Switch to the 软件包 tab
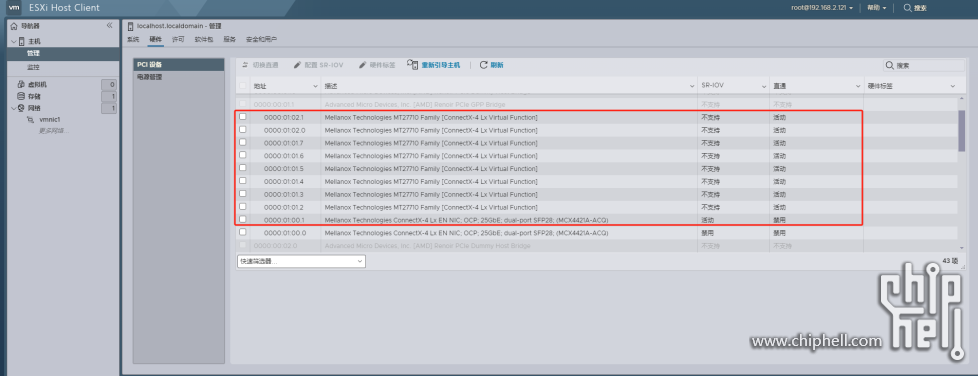The width and height of the screenshot is (978, 376). (204, 39)
